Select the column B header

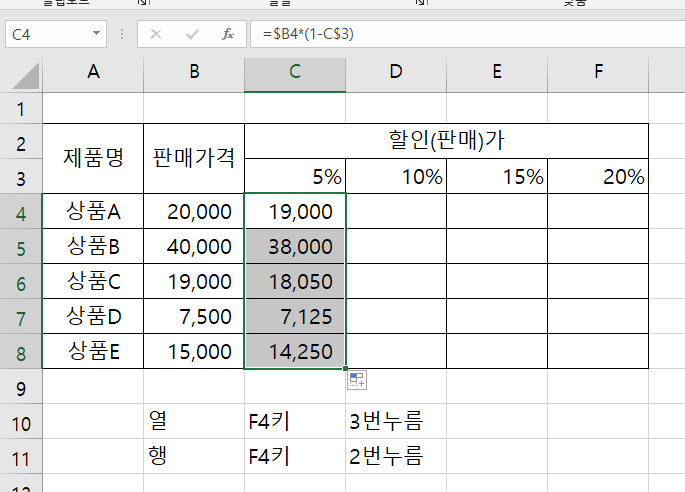coord(194,71)
